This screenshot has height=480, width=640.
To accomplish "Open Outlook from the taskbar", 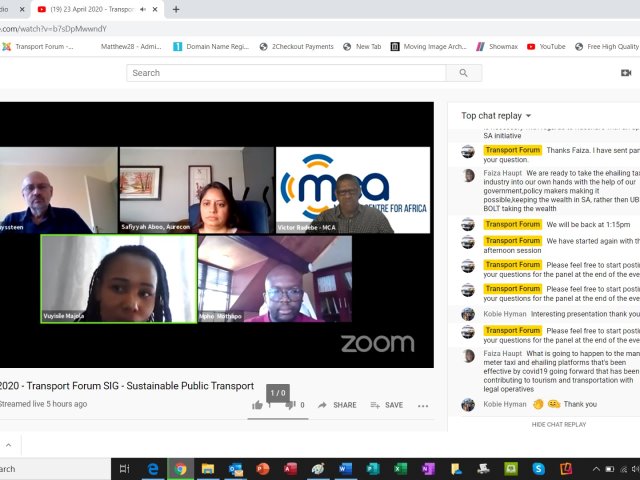I will [x=236, y=469].
